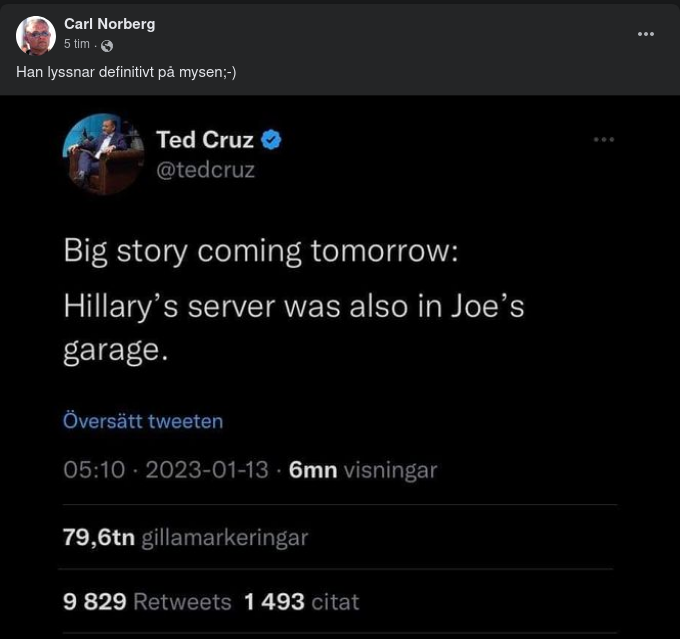
Task: Click the "5 tim" post timestamp
Action: [76, 44]
